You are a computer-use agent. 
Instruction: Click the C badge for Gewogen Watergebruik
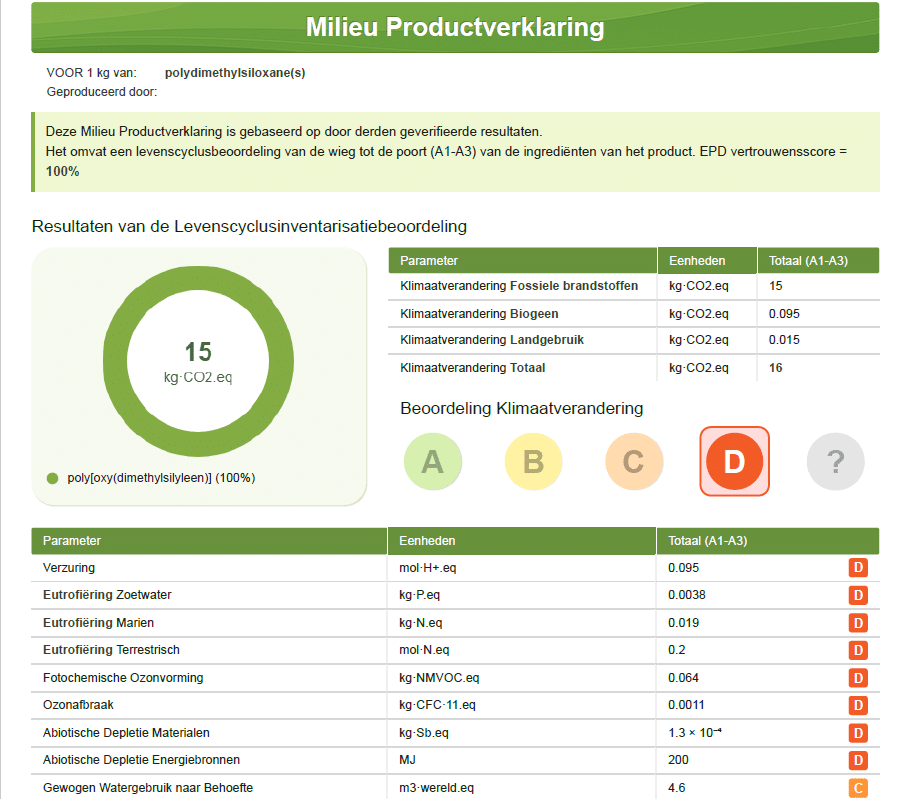857,788
